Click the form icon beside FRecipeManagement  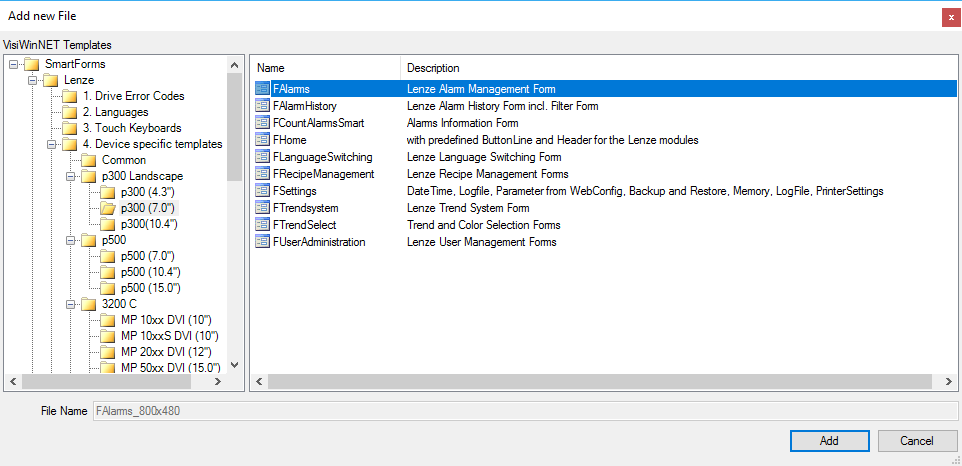263,174
